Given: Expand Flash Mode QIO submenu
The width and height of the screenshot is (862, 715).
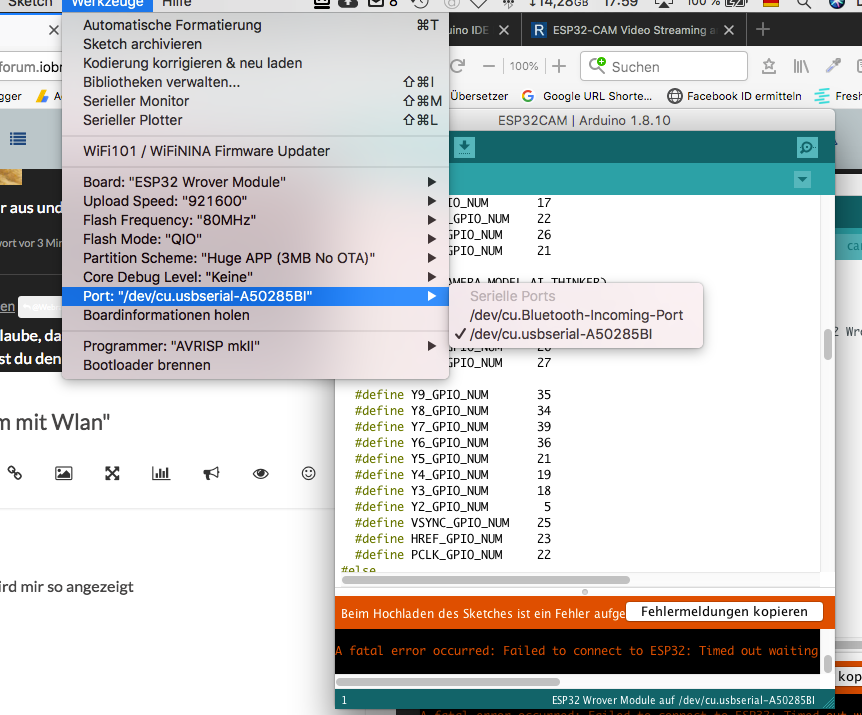Looking at the screenshot, I should point(255,239).
